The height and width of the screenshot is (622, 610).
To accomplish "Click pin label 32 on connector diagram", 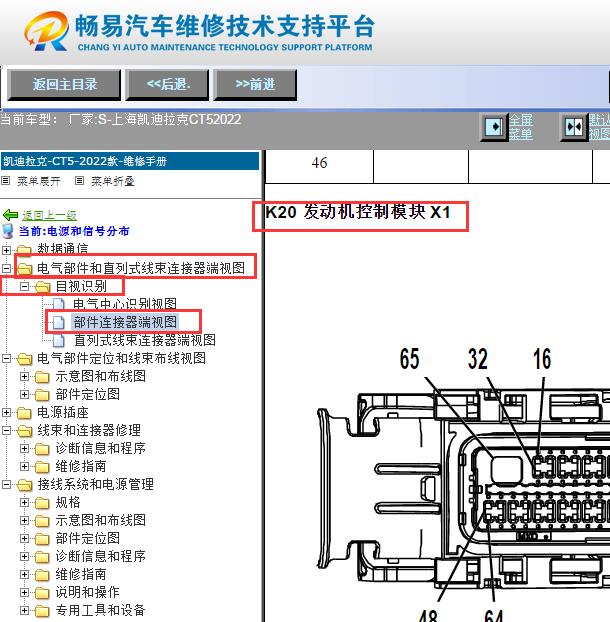I will click(x=478, y=359).
